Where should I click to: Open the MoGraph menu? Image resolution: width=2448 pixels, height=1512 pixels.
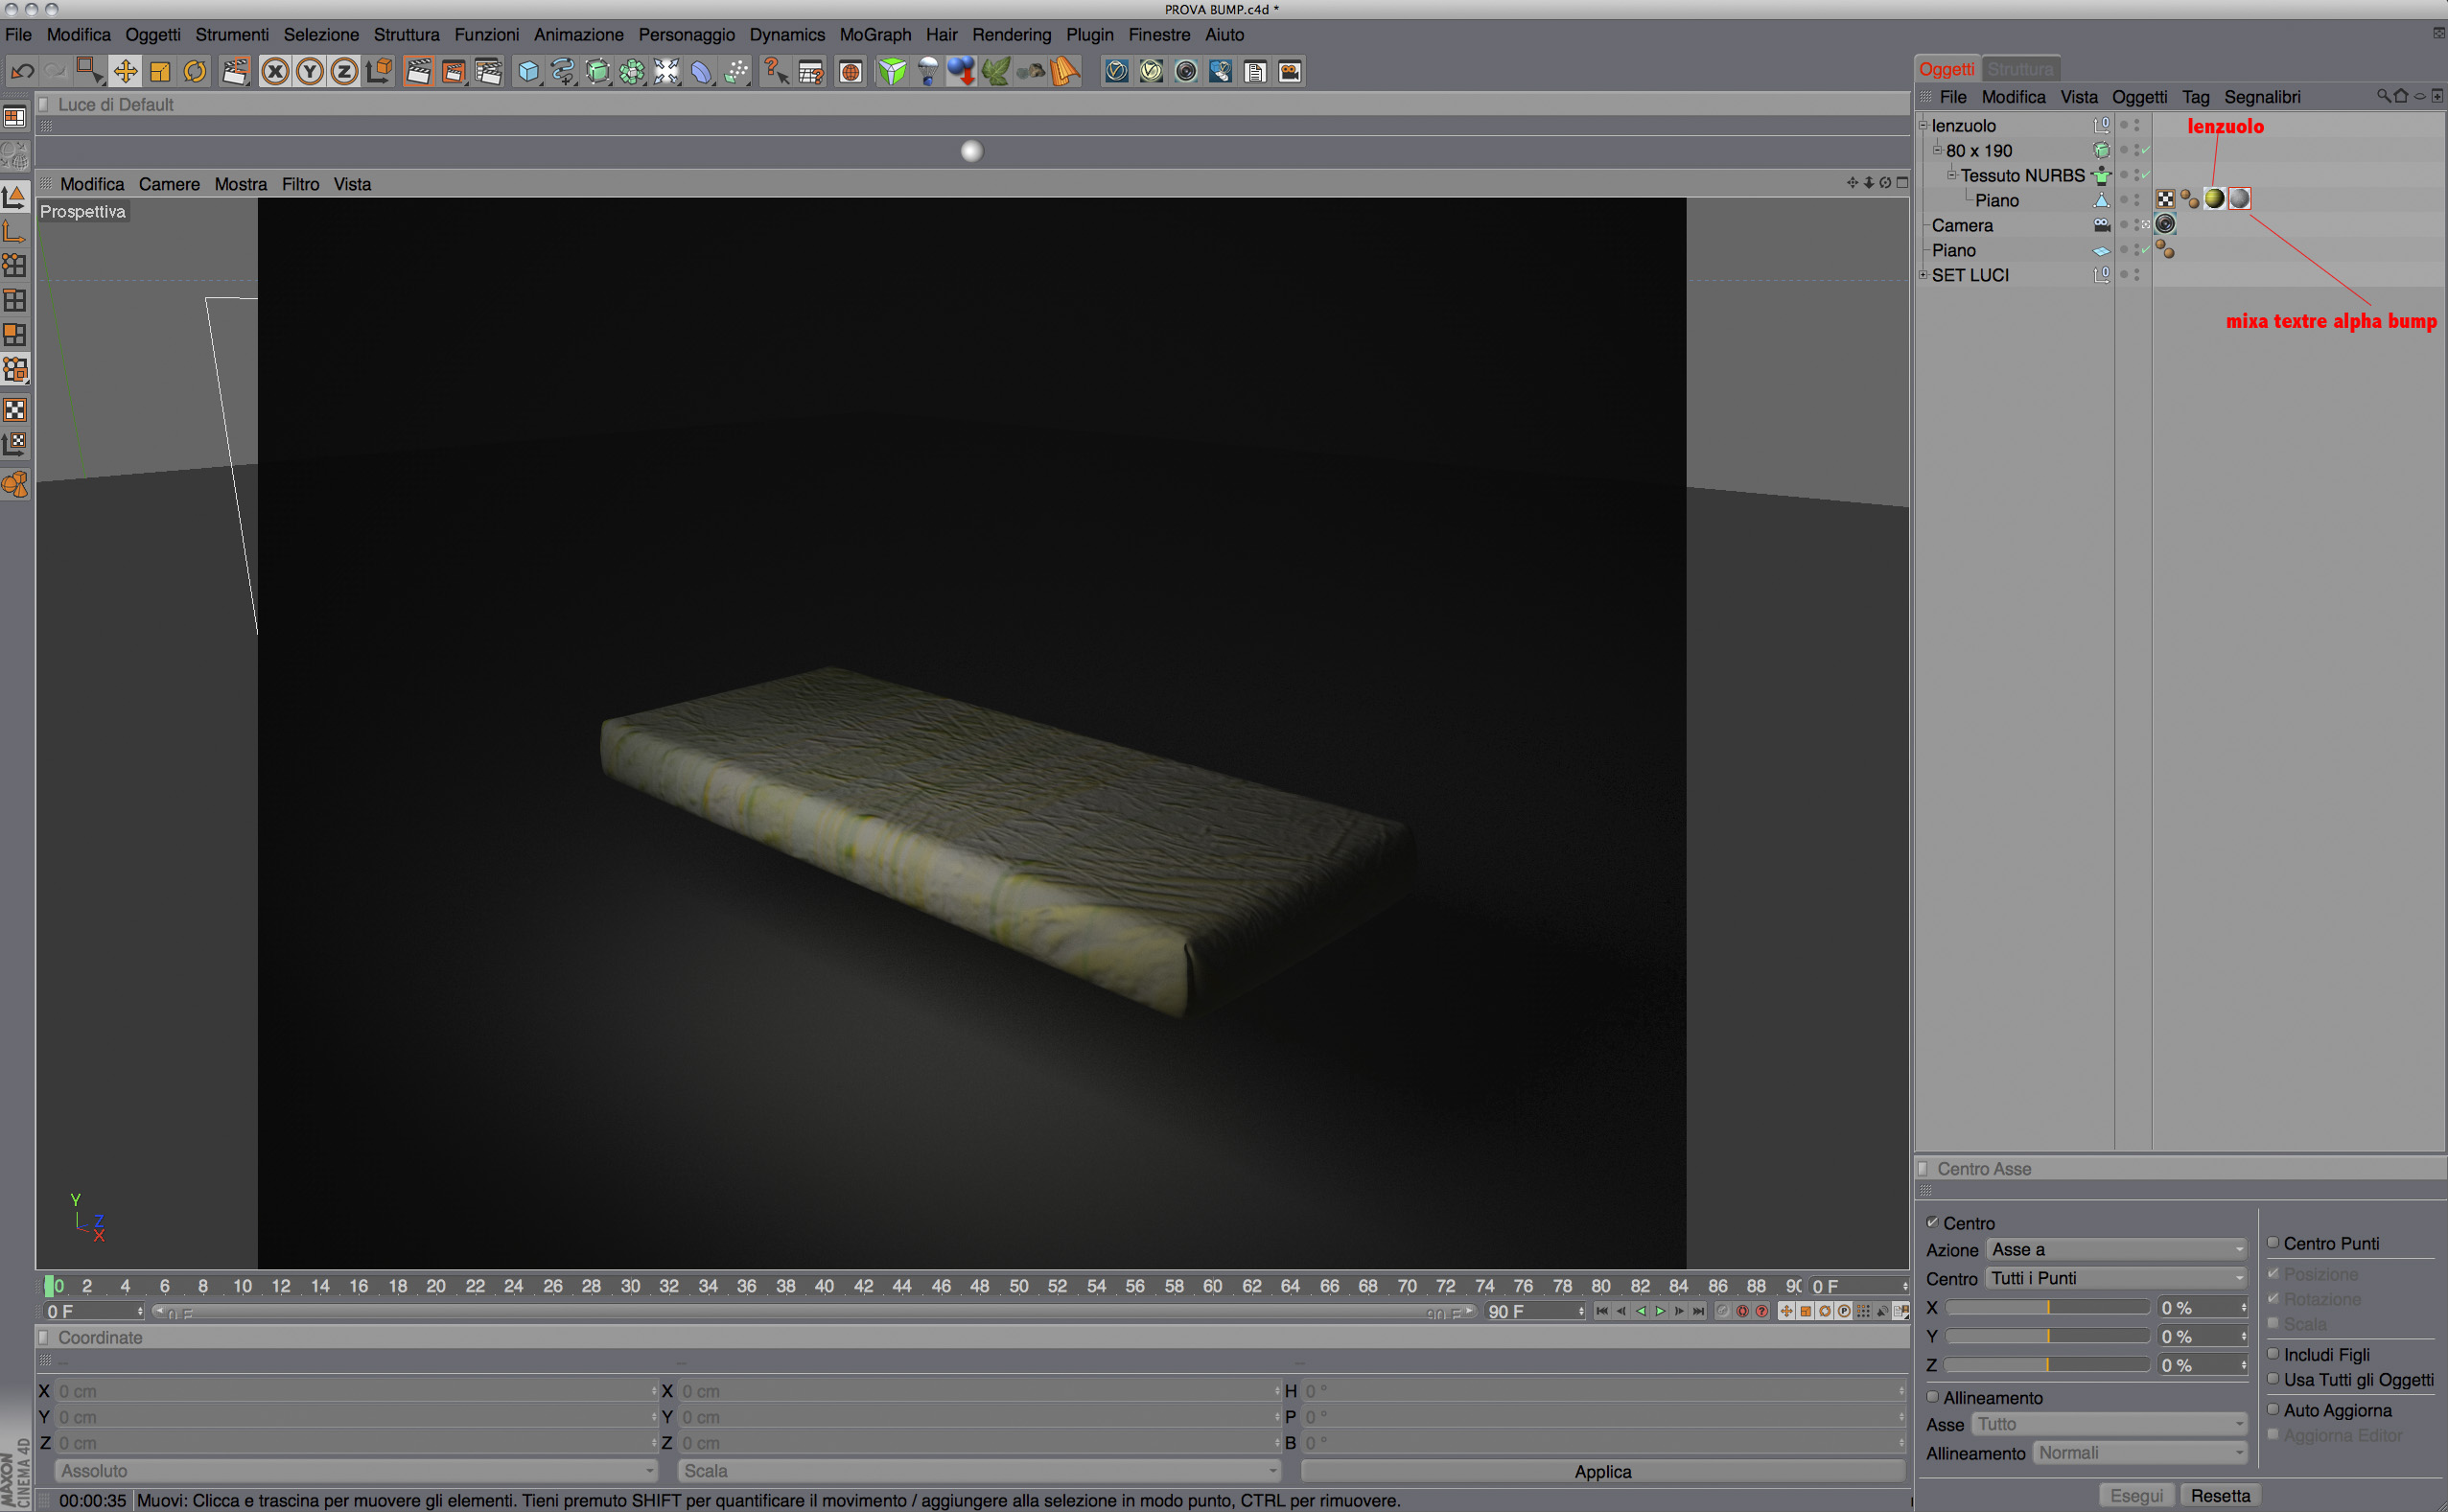click(x=875, y=35)
